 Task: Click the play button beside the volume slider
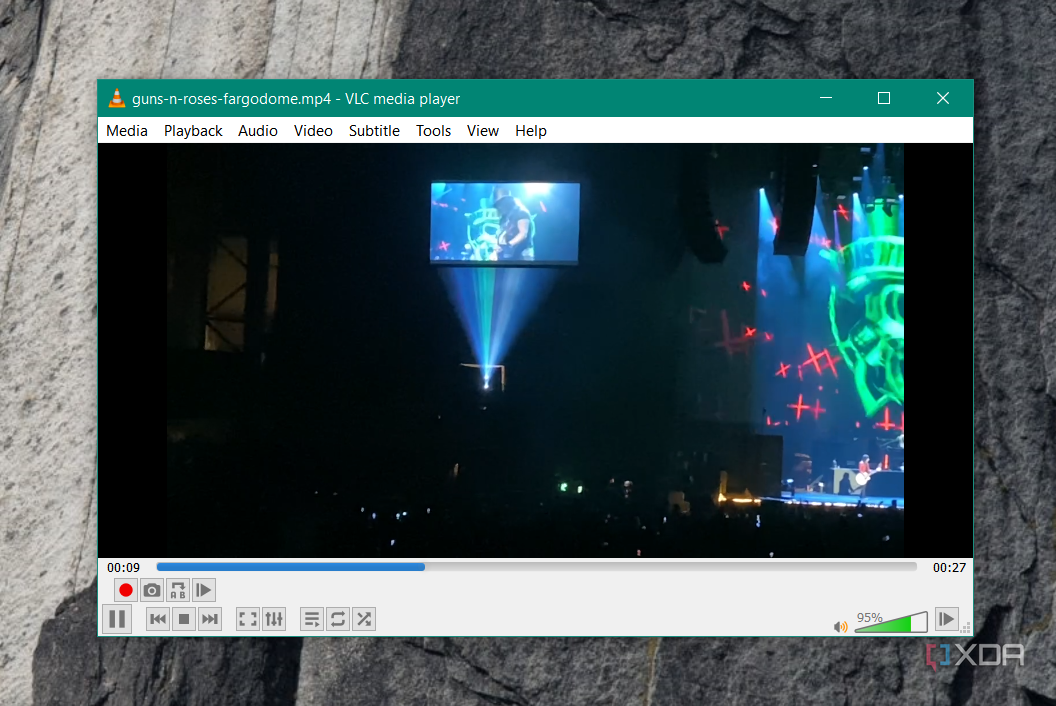[946, 618]
